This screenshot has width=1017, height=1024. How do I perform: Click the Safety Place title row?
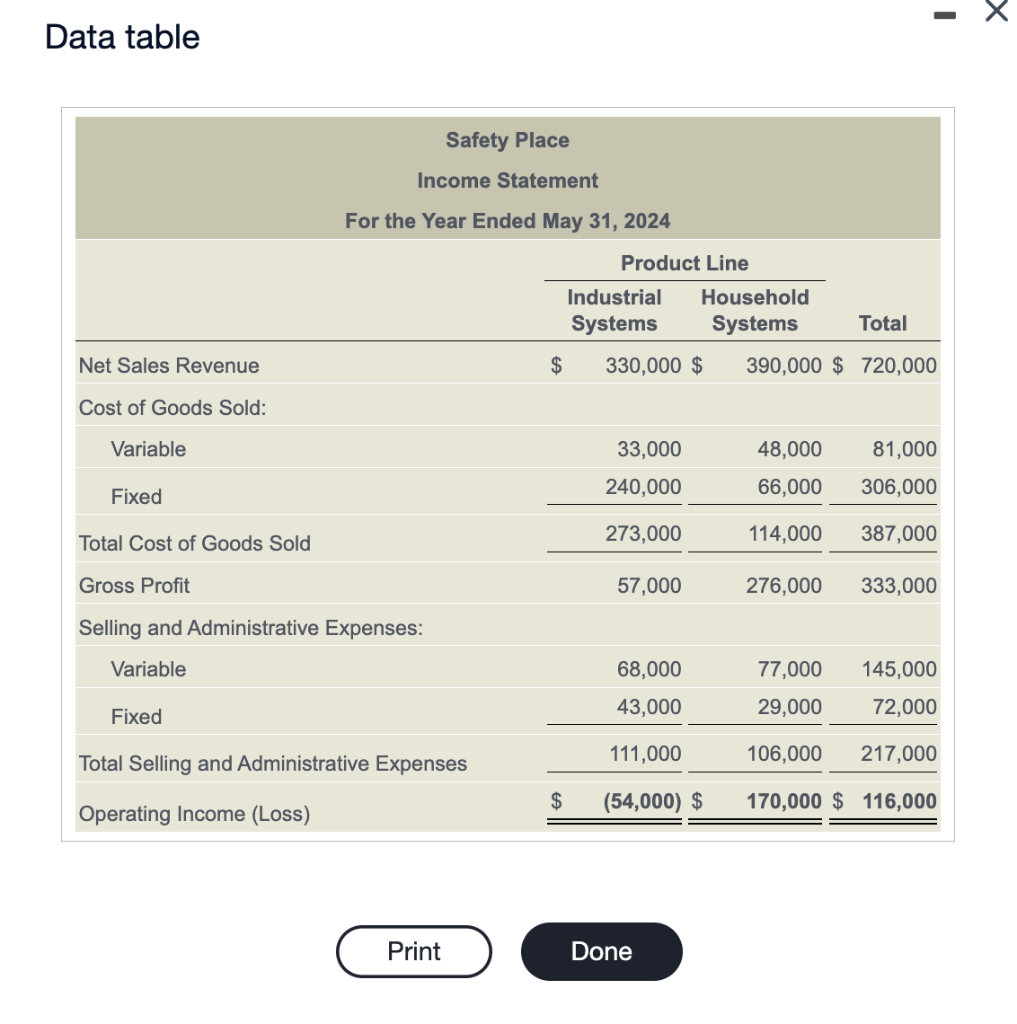507,140
